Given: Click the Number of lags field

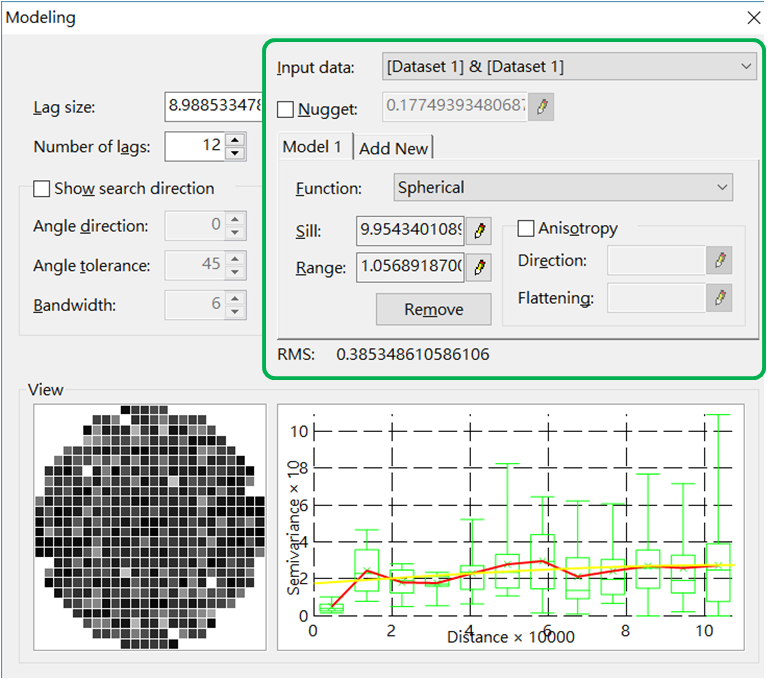Looking at the screenshot, I should [195, 146].
